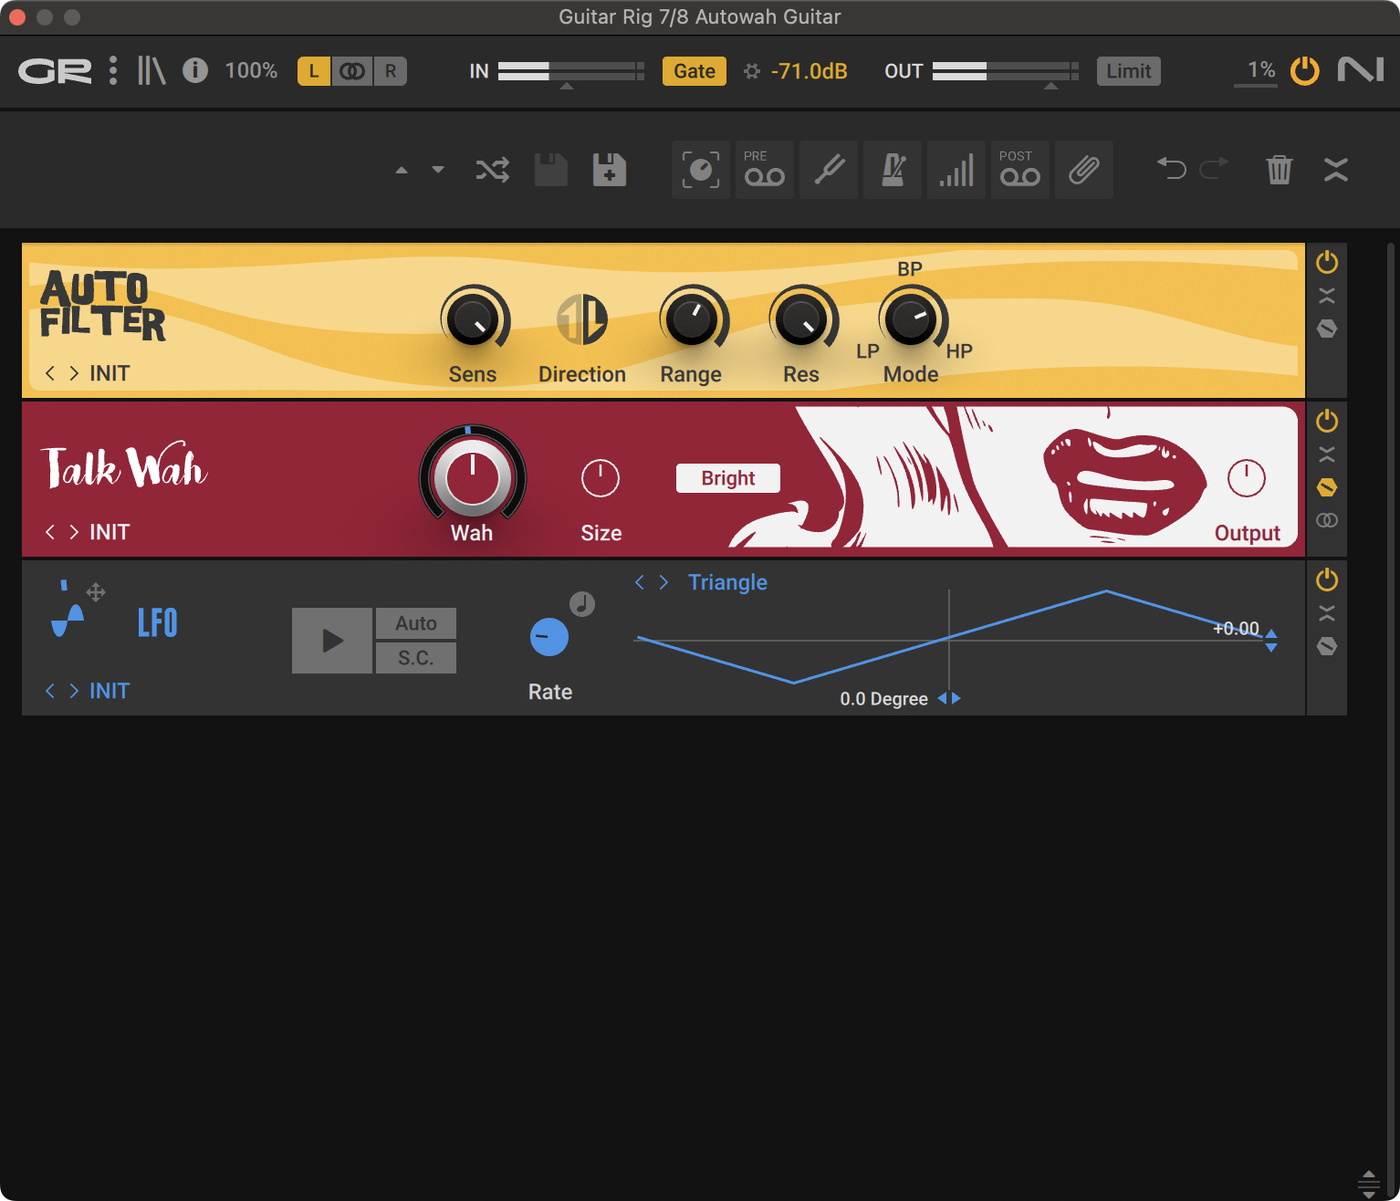The image size is (1400, 1201).
Task: Click the trash icon to clear rack
Action: pos(1279,169)
